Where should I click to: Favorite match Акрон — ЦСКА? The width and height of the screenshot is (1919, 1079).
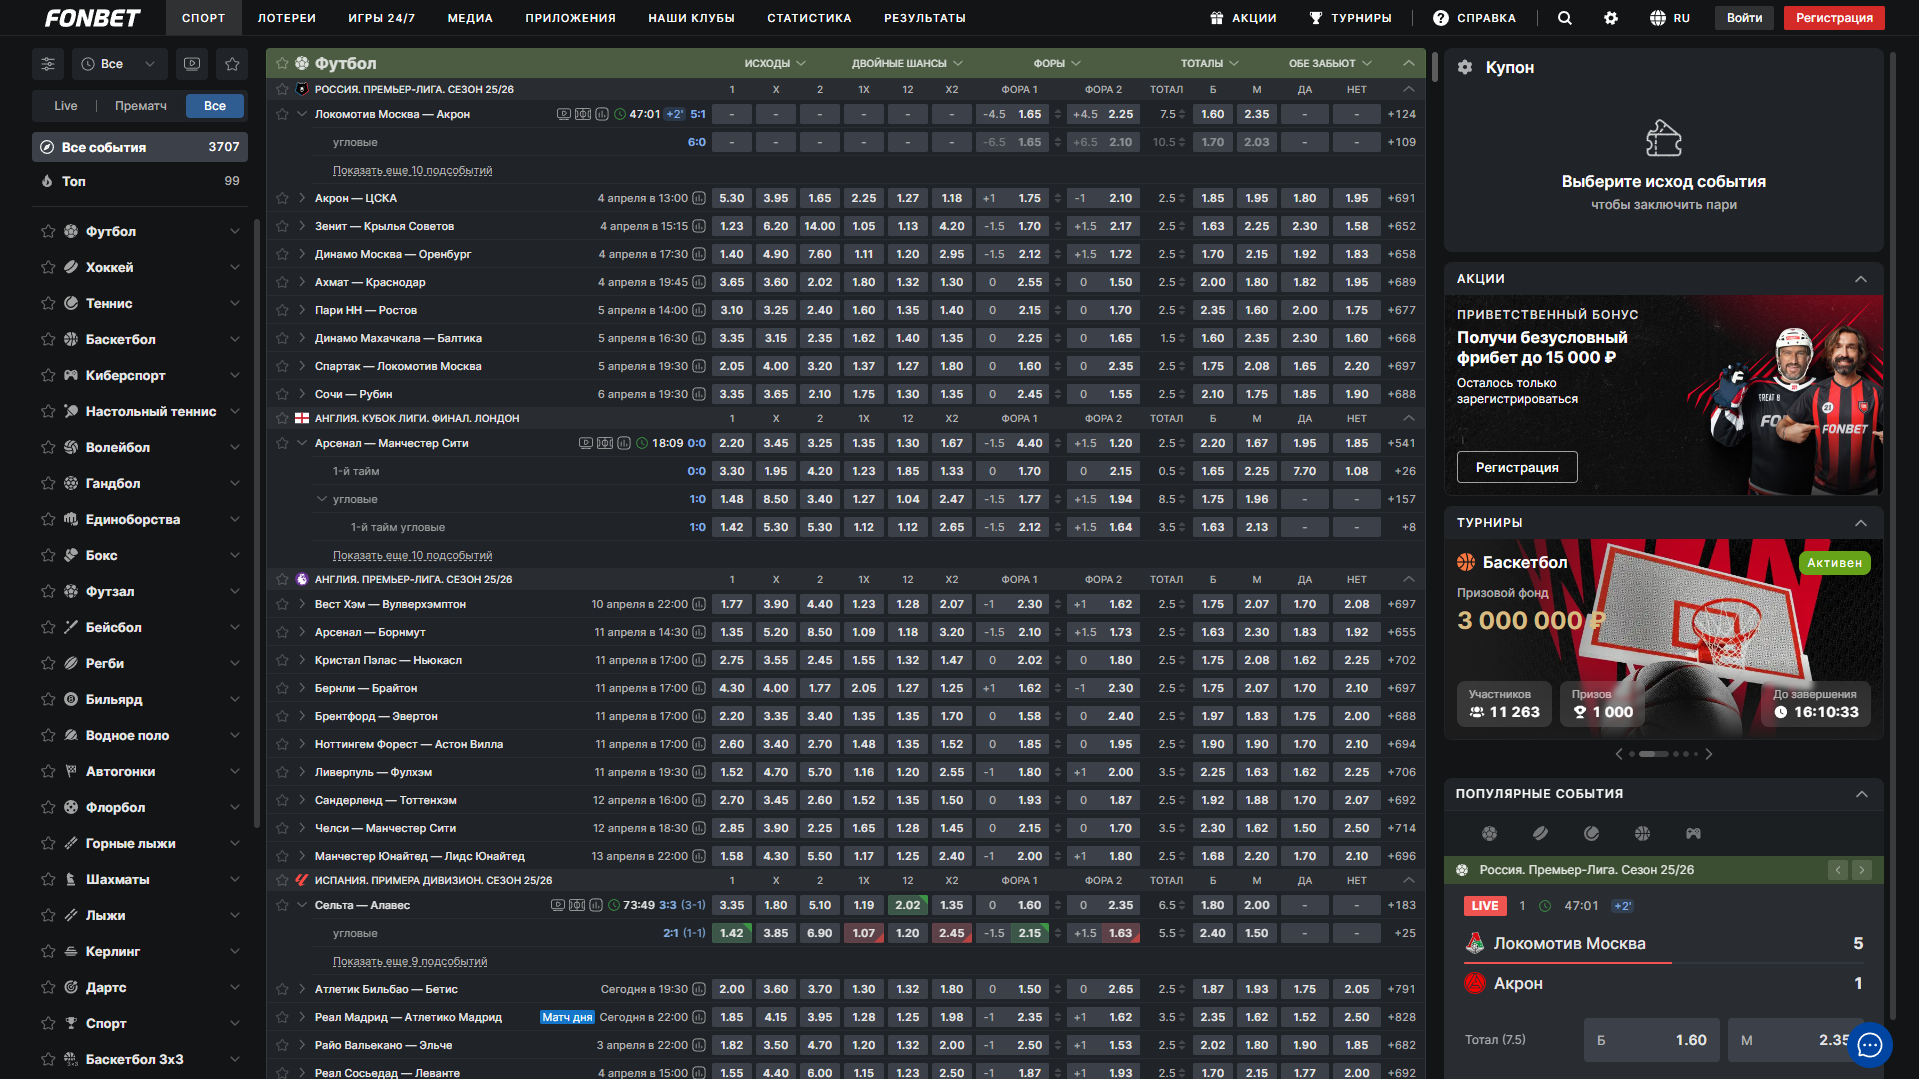[x=283, y=198]
